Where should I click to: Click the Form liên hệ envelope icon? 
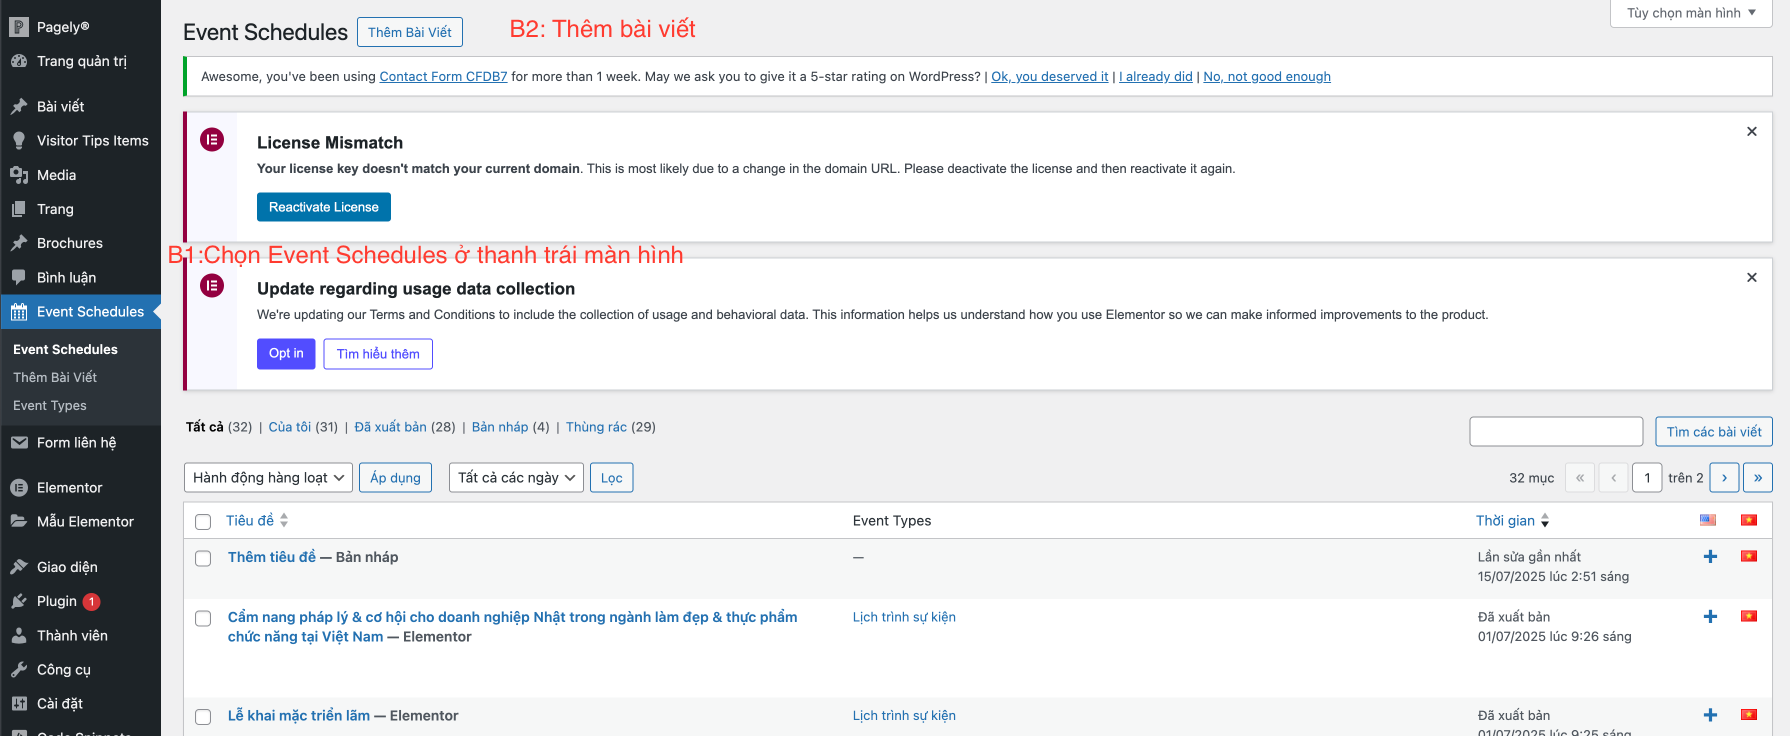[x=19, y=443]
